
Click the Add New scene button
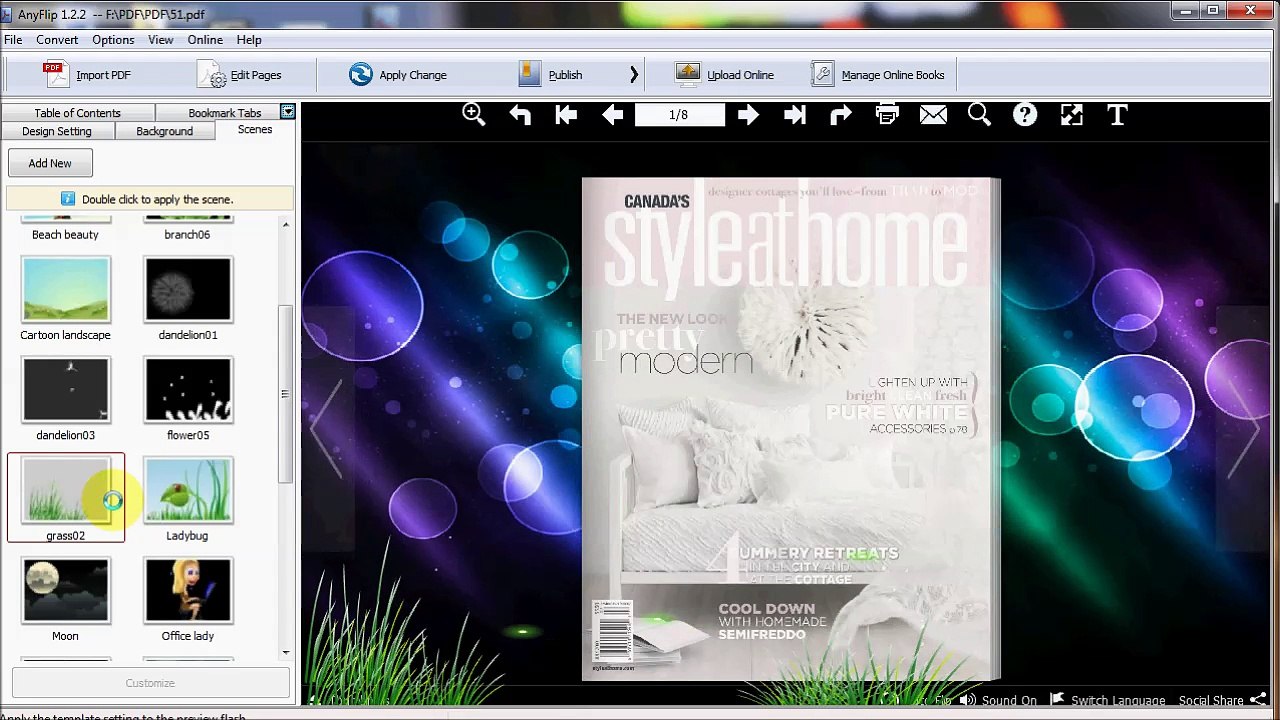[50, 163]
